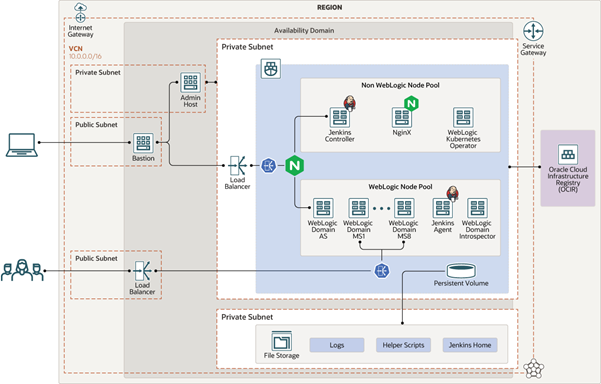
Task: Select the large green NginX hexagon icon
Action: (294, 166)
